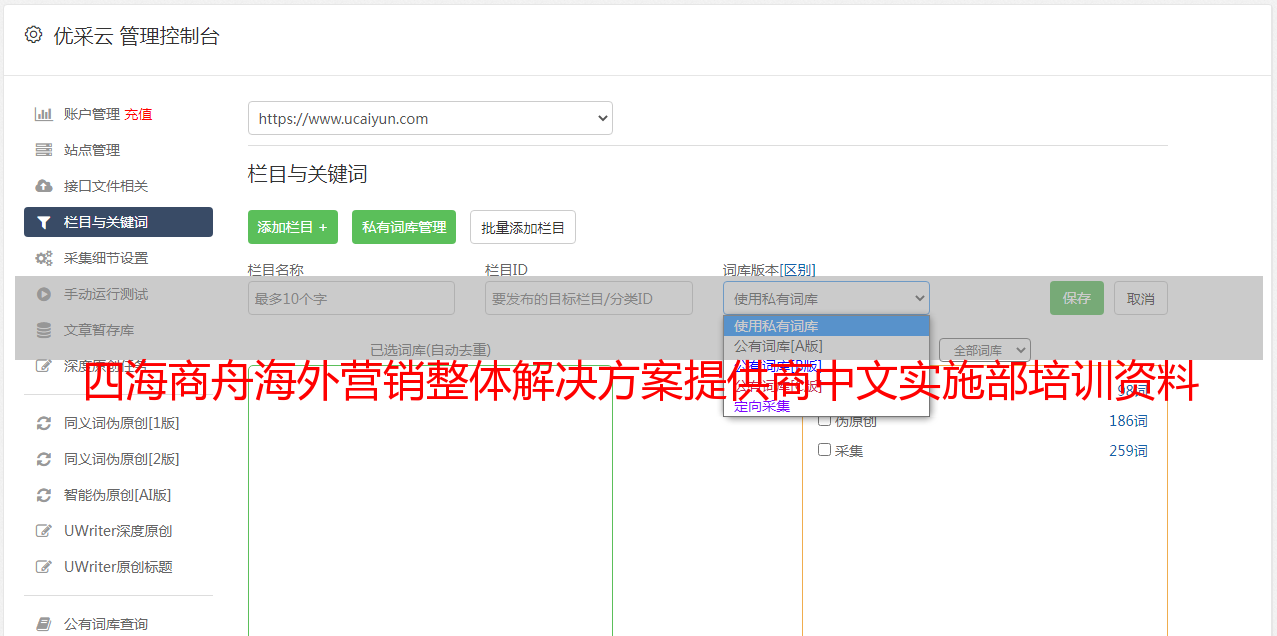Click the 栏目ID input field
Screen dimensions: 1277x636
tap(589, 298)
